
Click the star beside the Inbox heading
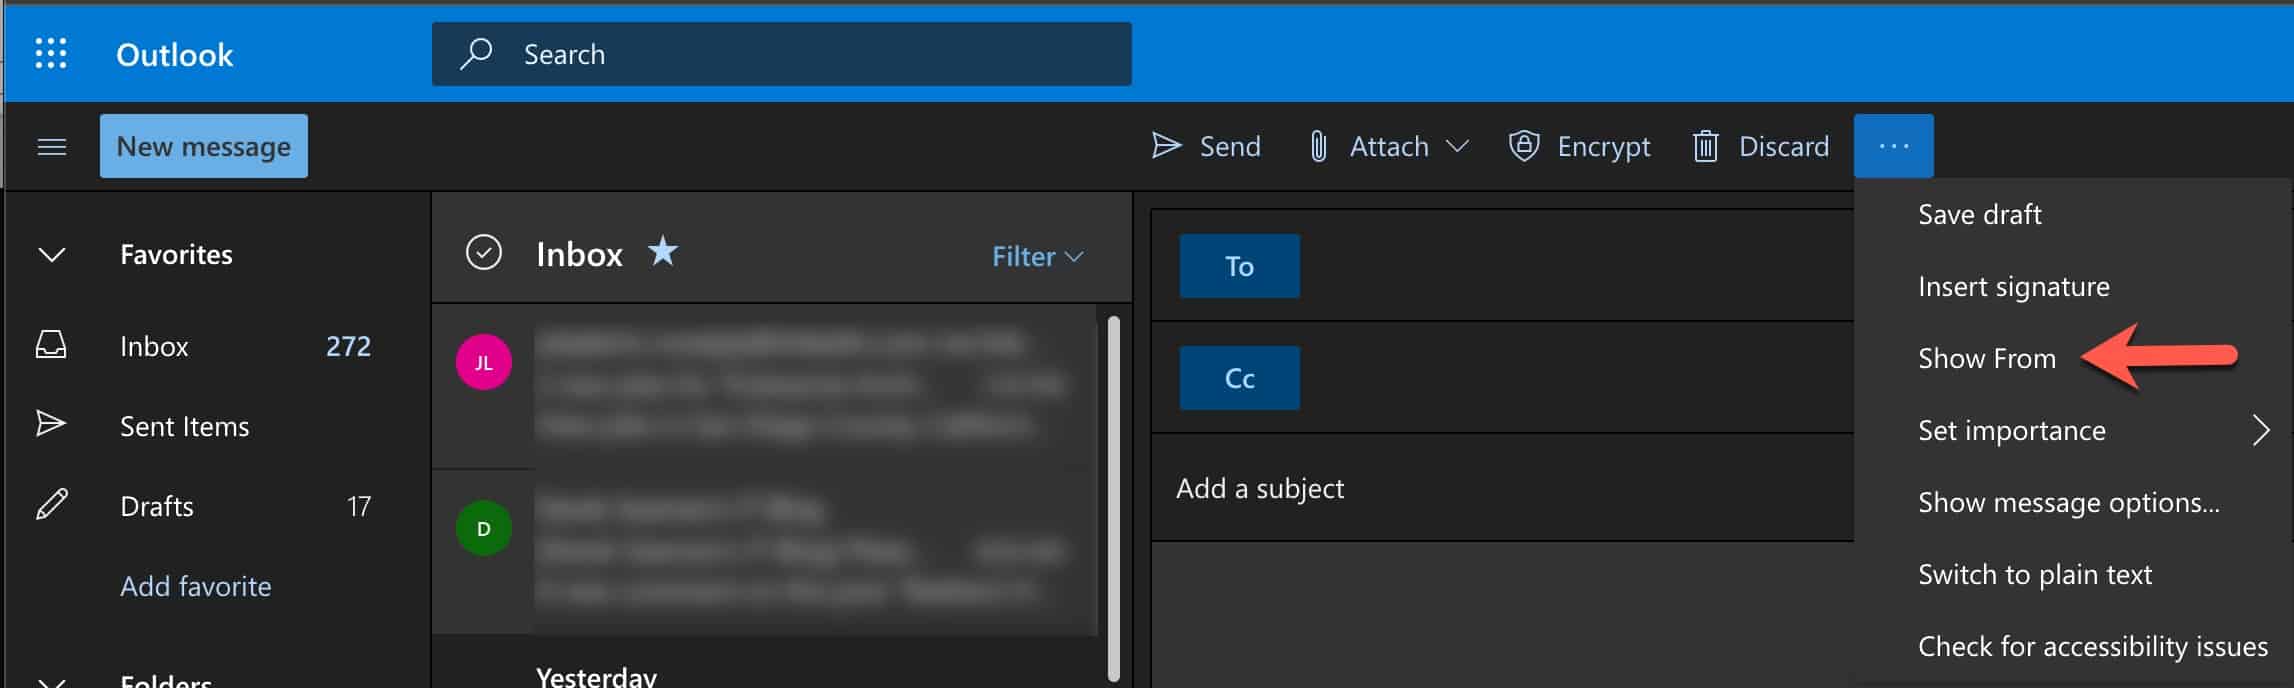click(x=662, y=251)
